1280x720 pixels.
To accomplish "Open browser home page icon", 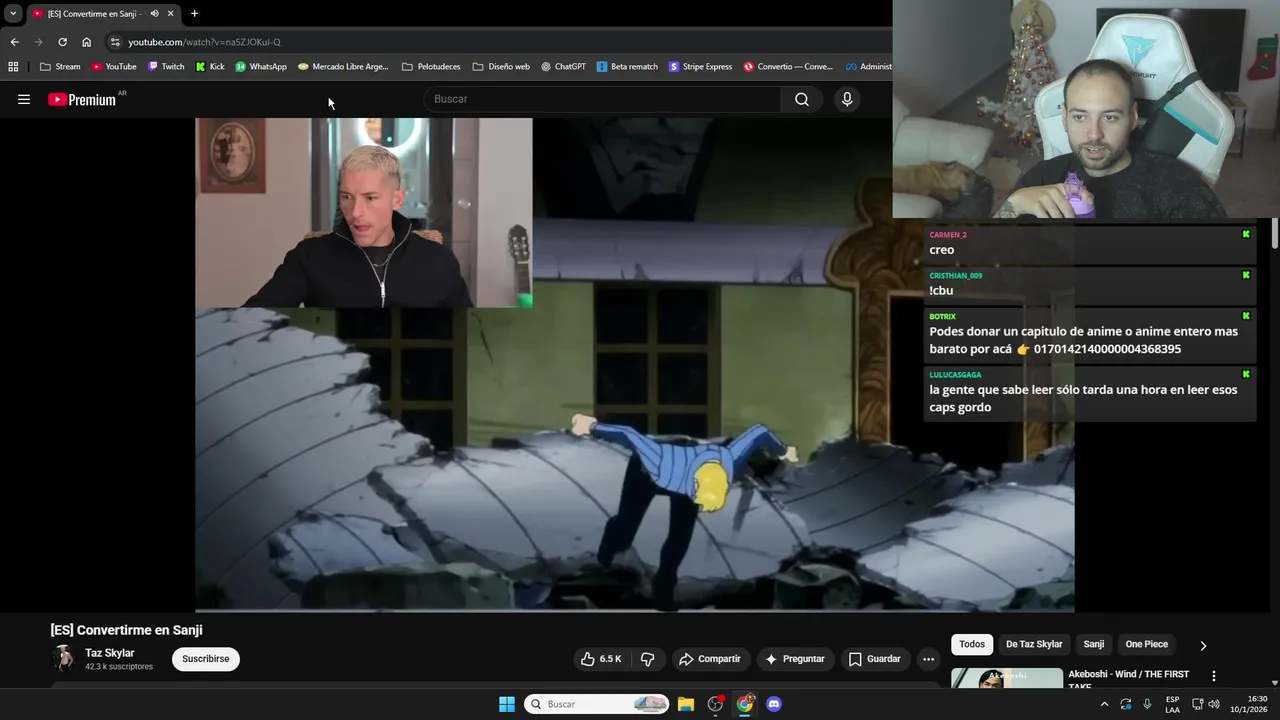I will click(x=87, y=42).
